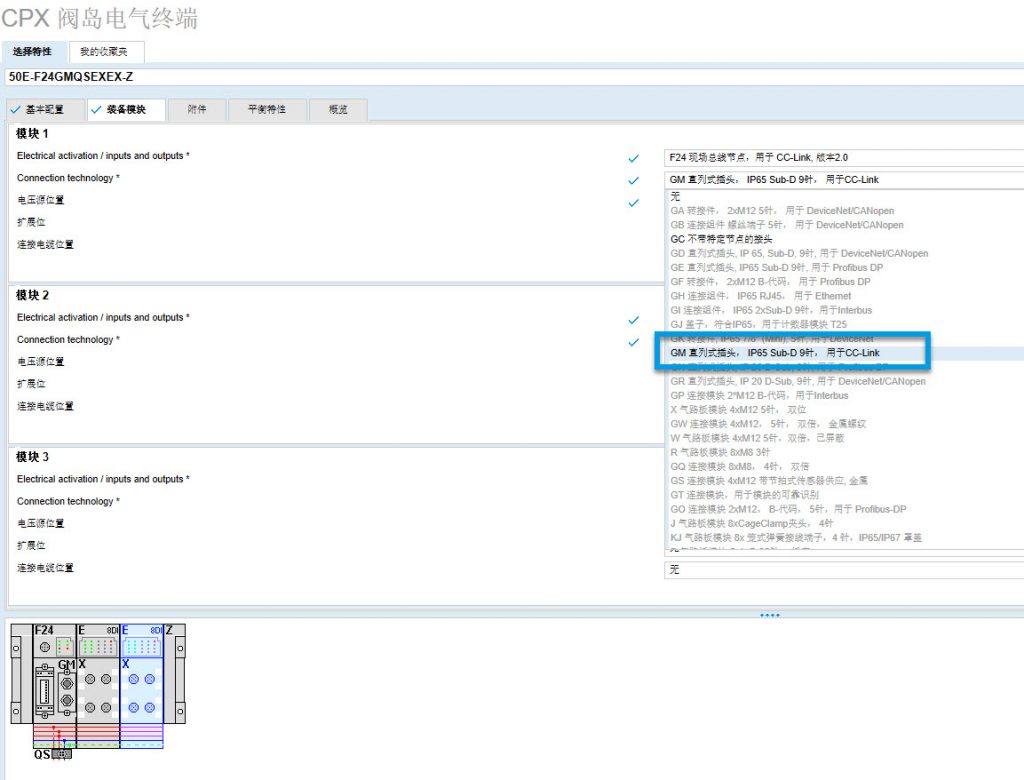Click the blue X connection block with M12 sockets

click(x=141, y=690)
